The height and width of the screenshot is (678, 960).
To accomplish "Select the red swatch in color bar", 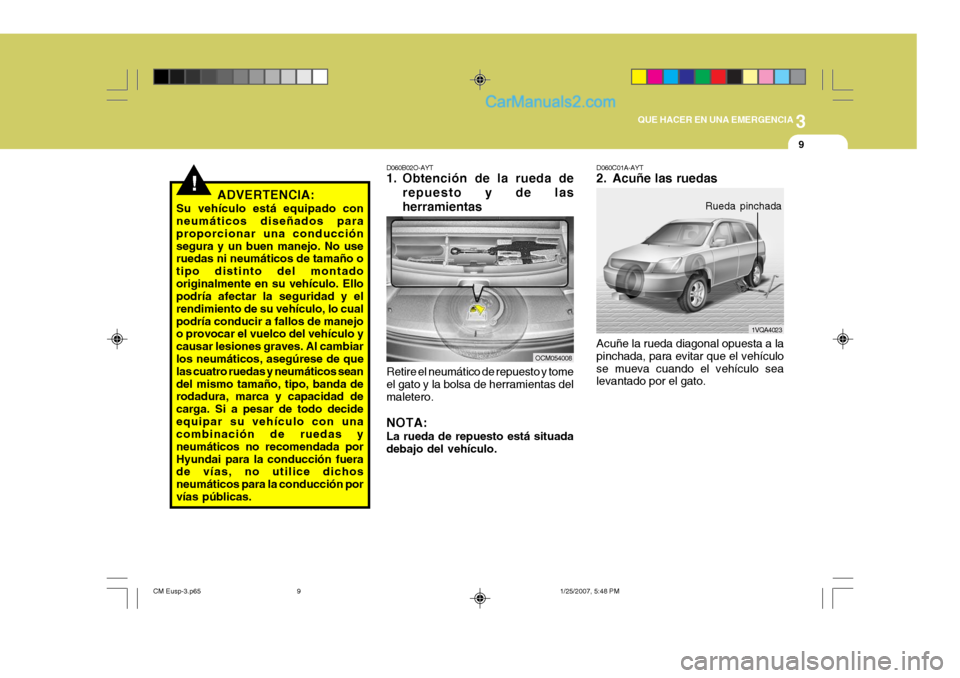I will pos(718,77).
